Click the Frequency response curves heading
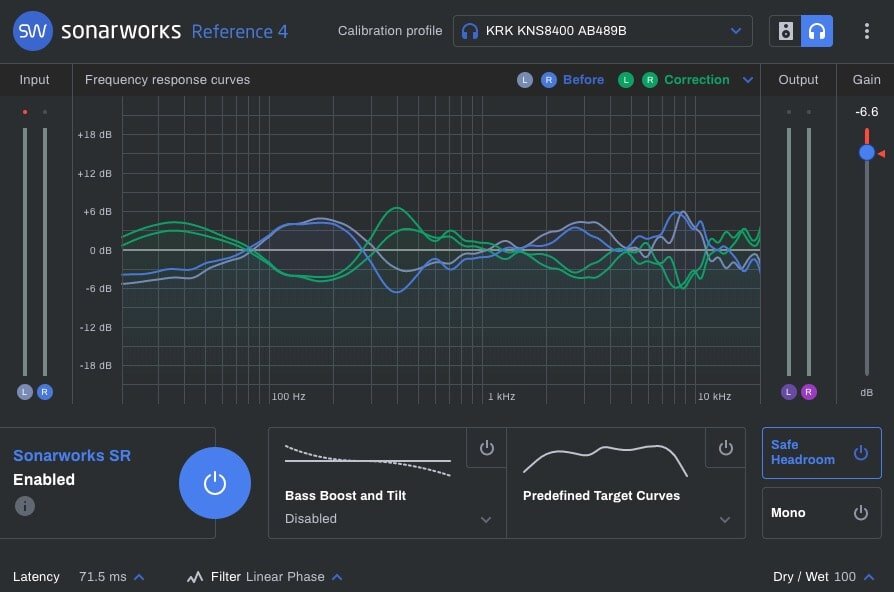Viewport: 894px width, 592px height. (167, 80)
